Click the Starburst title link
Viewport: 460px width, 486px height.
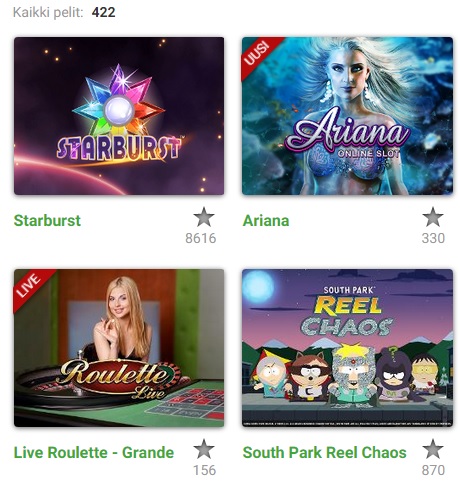pyautogui.click(x=47, y=221)
